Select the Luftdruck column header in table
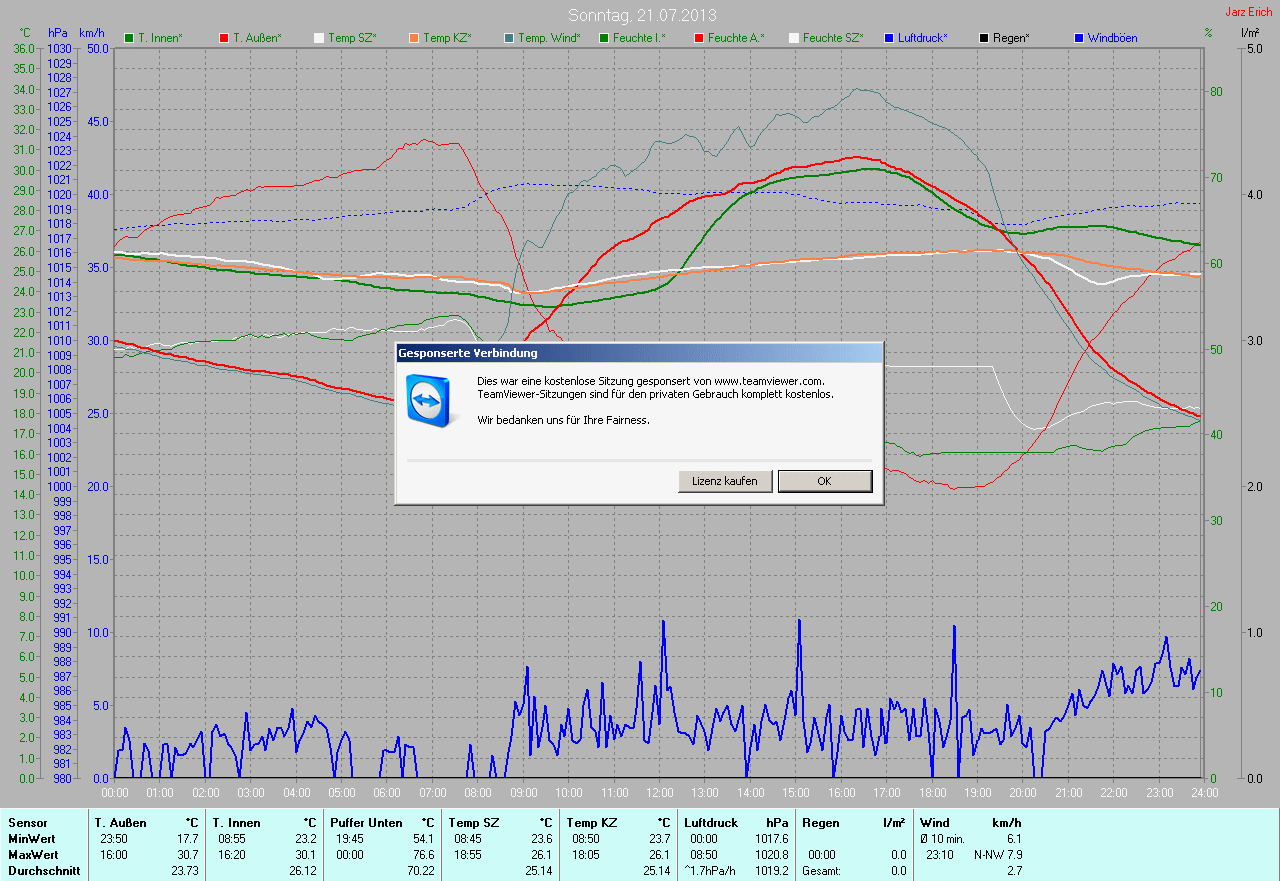Image resolution: width=1280 pixels, height=881 pixels. coord(708,823)
